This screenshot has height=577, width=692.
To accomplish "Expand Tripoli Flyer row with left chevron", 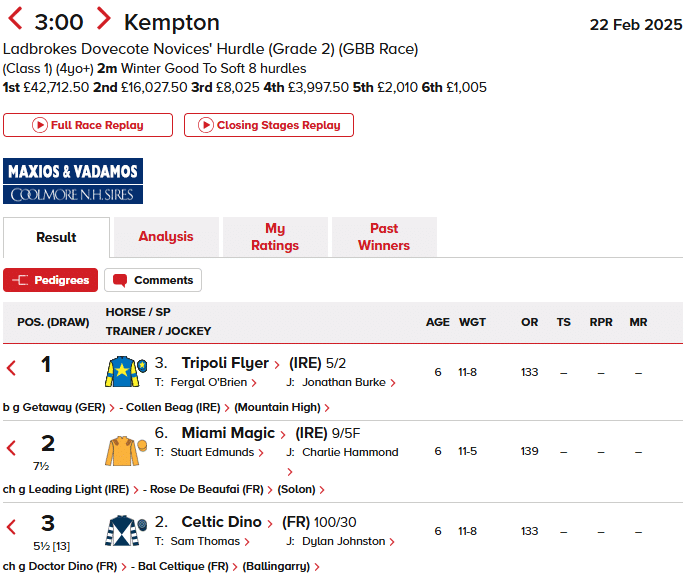I will [12, 368].
